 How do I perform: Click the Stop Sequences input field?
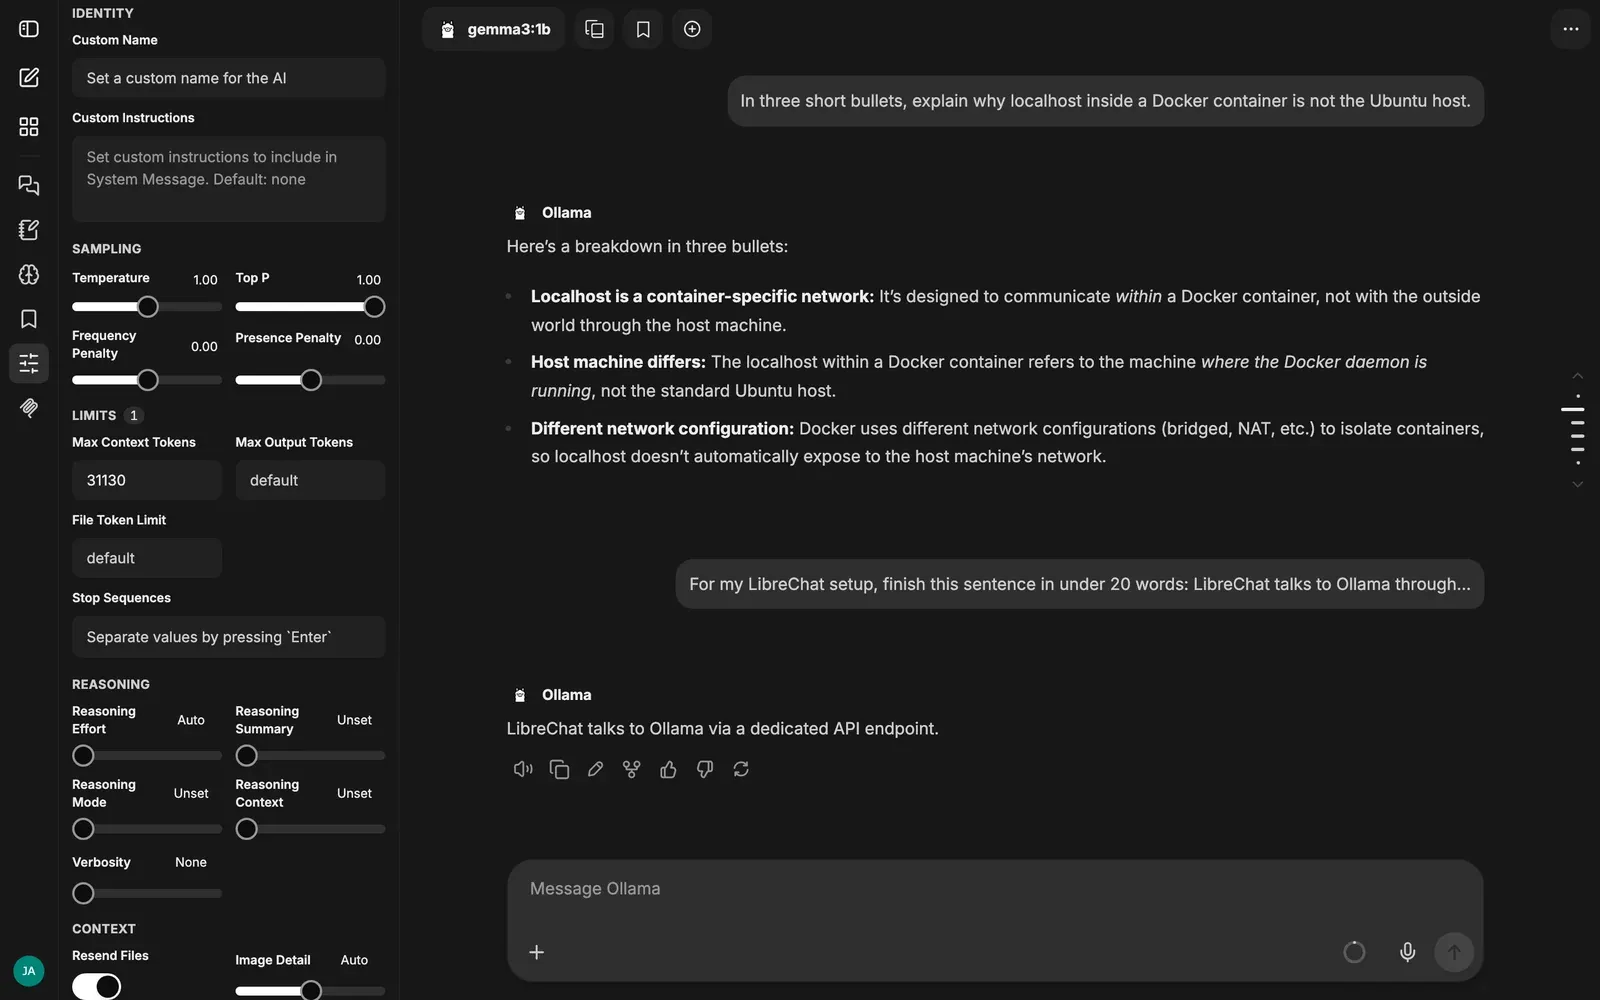(229, 637)
